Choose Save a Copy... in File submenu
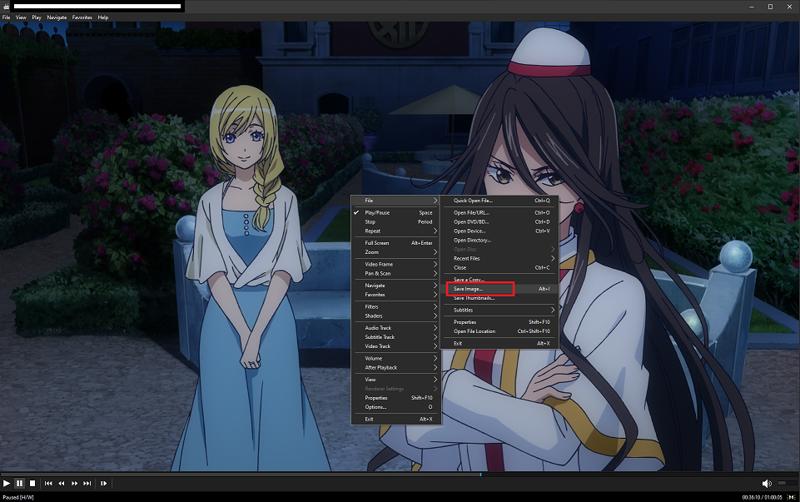This screenshot has height=502, width=800. click(499, 280)
